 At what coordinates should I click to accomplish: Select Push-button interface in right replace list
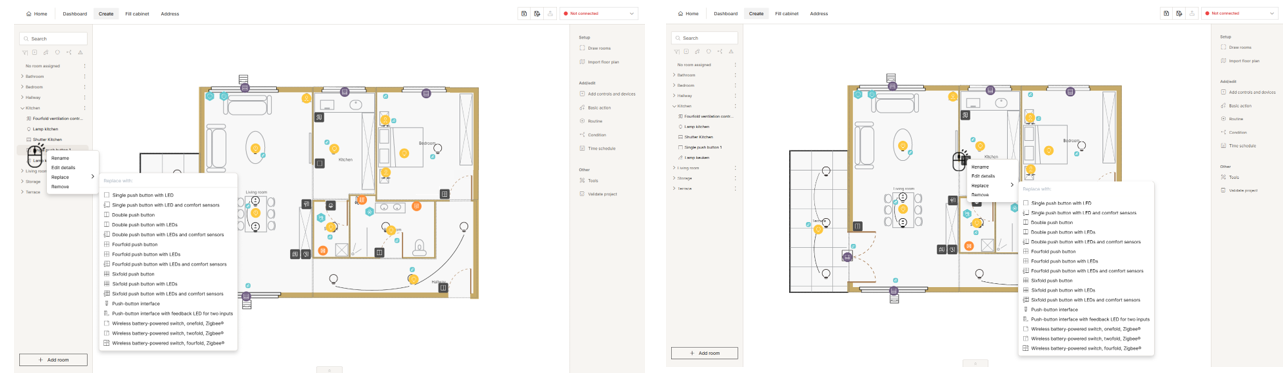[1054, 309]
